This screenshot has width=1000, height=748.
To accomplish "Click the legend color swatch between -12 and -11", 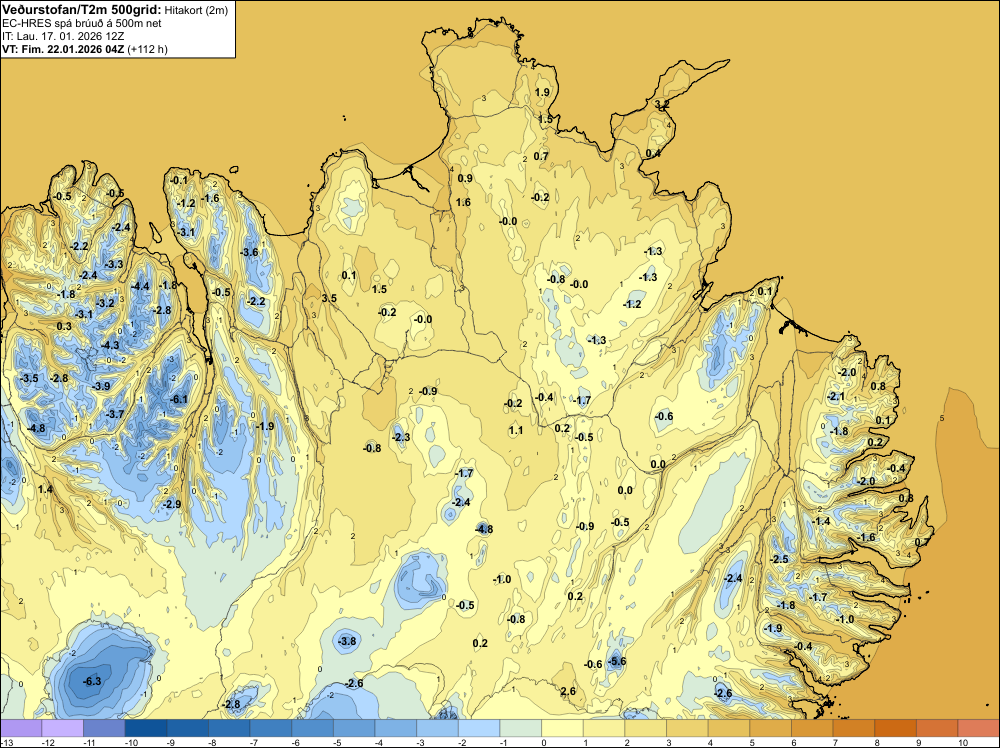I will 62,728.
